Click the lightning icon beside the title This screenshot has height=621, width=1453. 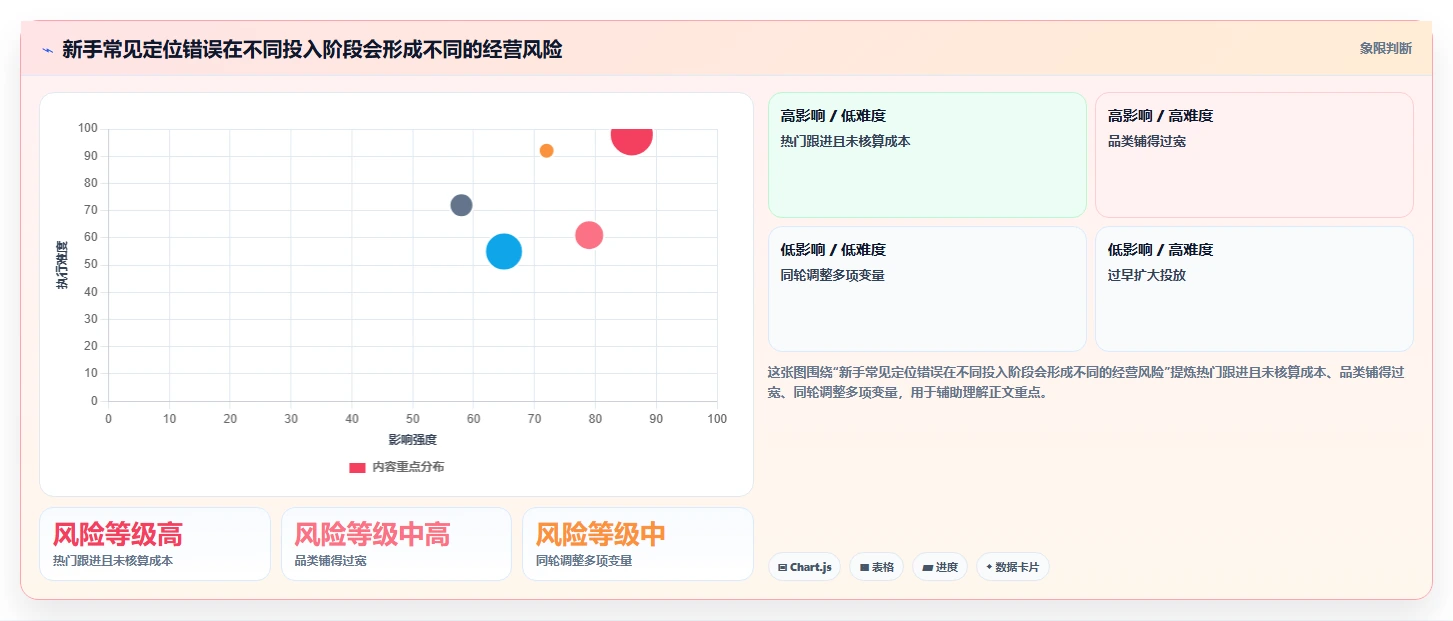[x=47, y=49]
